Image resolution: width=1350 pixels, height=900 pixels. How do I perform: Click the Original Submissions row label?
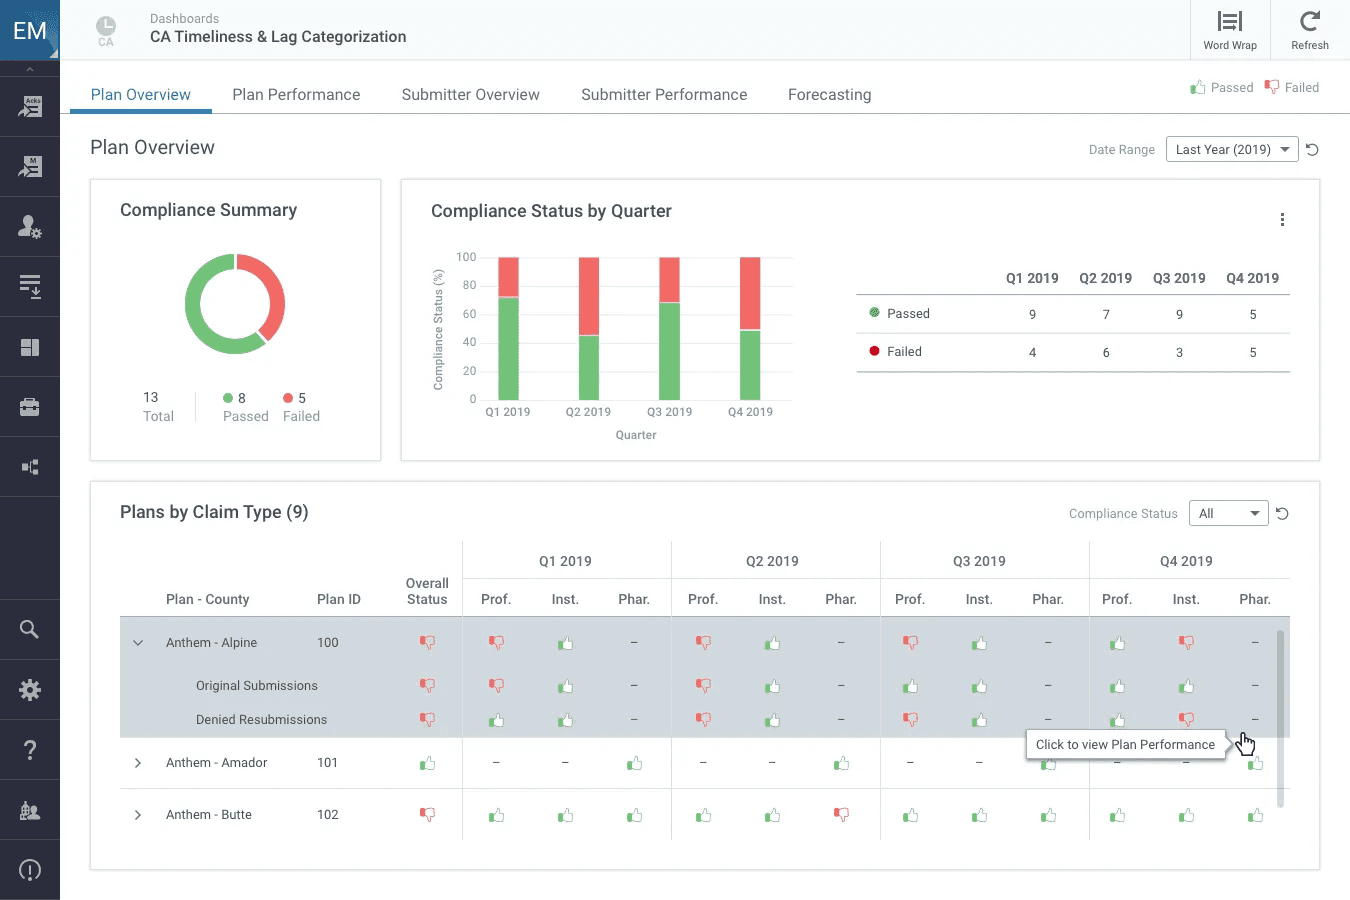[x=257, y=686]
